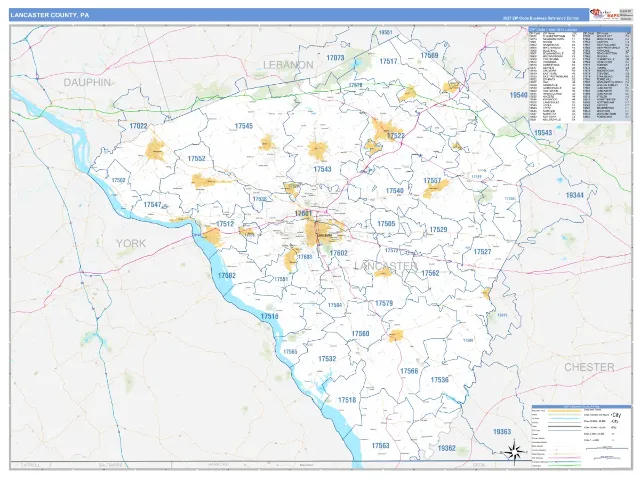Click ZIP code 17543 label
The image size is (640, 480).
[322, 169]
